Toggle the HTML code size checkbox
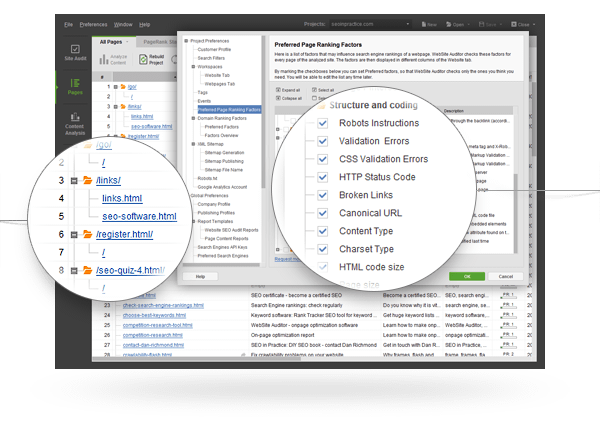600x439 pixels. pyautogui.click(x=323, y=267)
